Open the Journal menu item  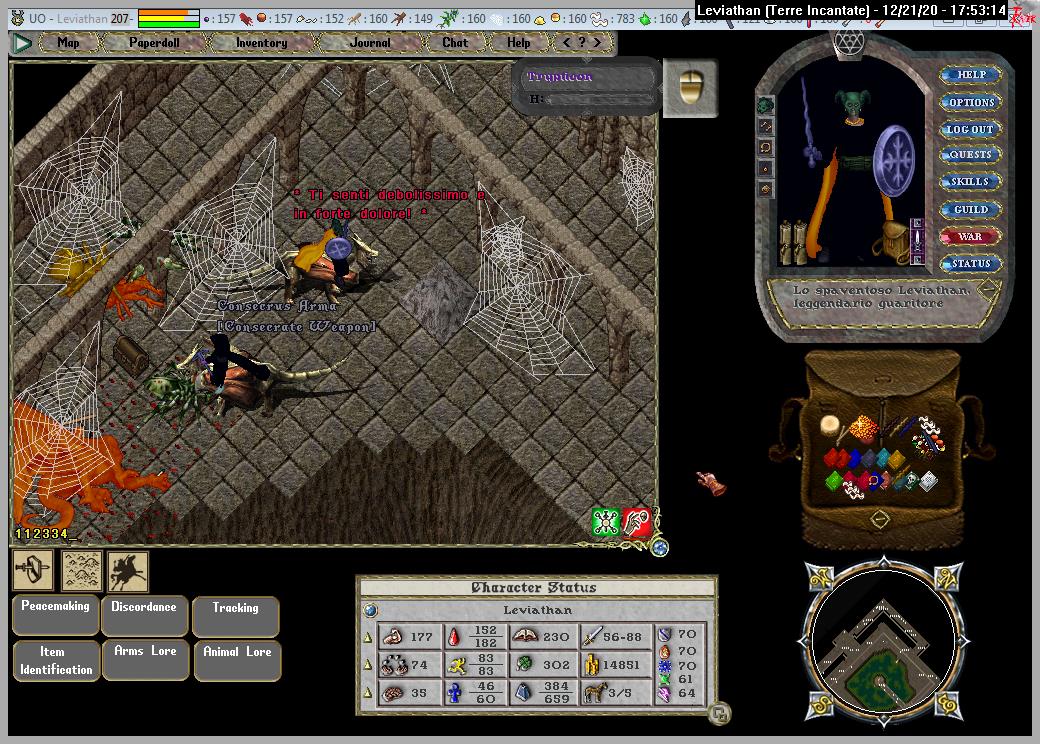pyautogui.click(x=370, y=42)
